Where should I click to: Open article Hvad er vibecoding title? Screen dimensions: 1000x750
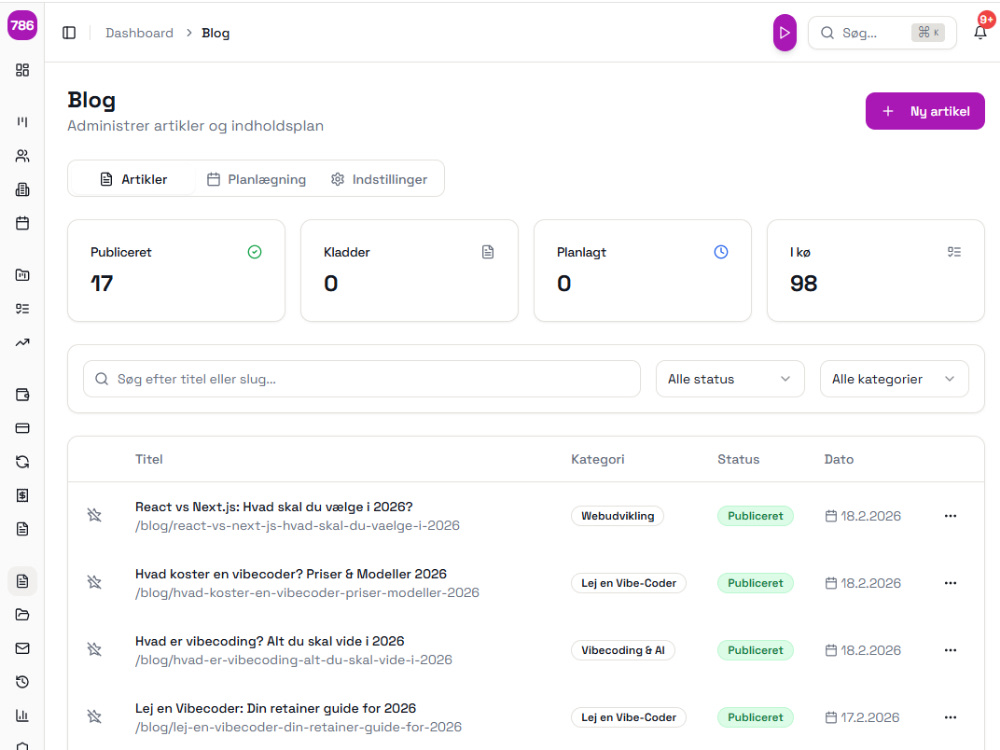[x=270, y=641]
